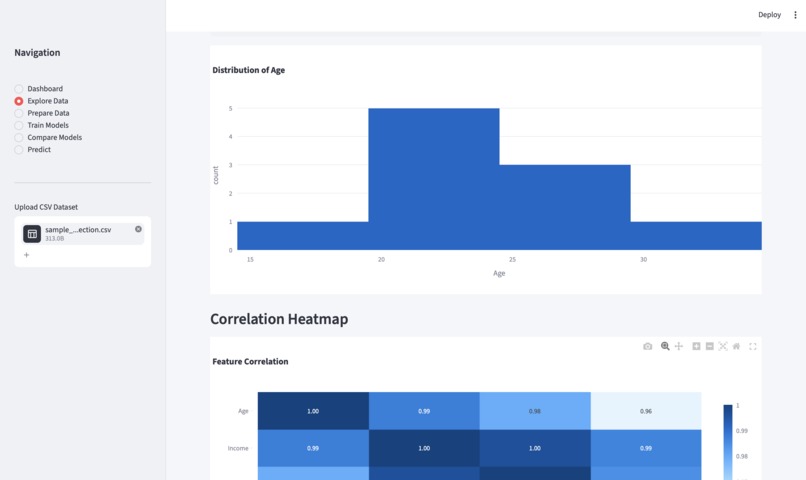Click the Distribution of Age chart title
The image size is (806, 480).
248,70
